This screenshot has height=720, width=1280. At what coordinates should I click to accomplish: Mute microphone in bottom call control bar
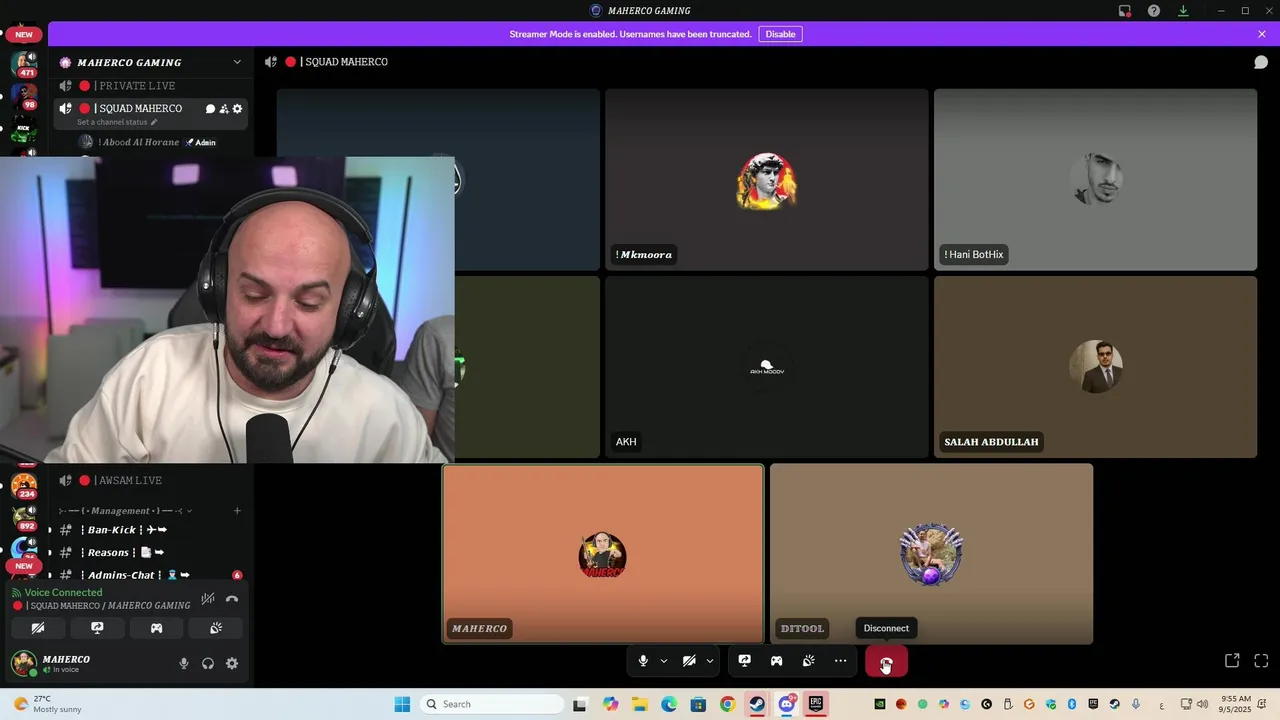[643, 661]
